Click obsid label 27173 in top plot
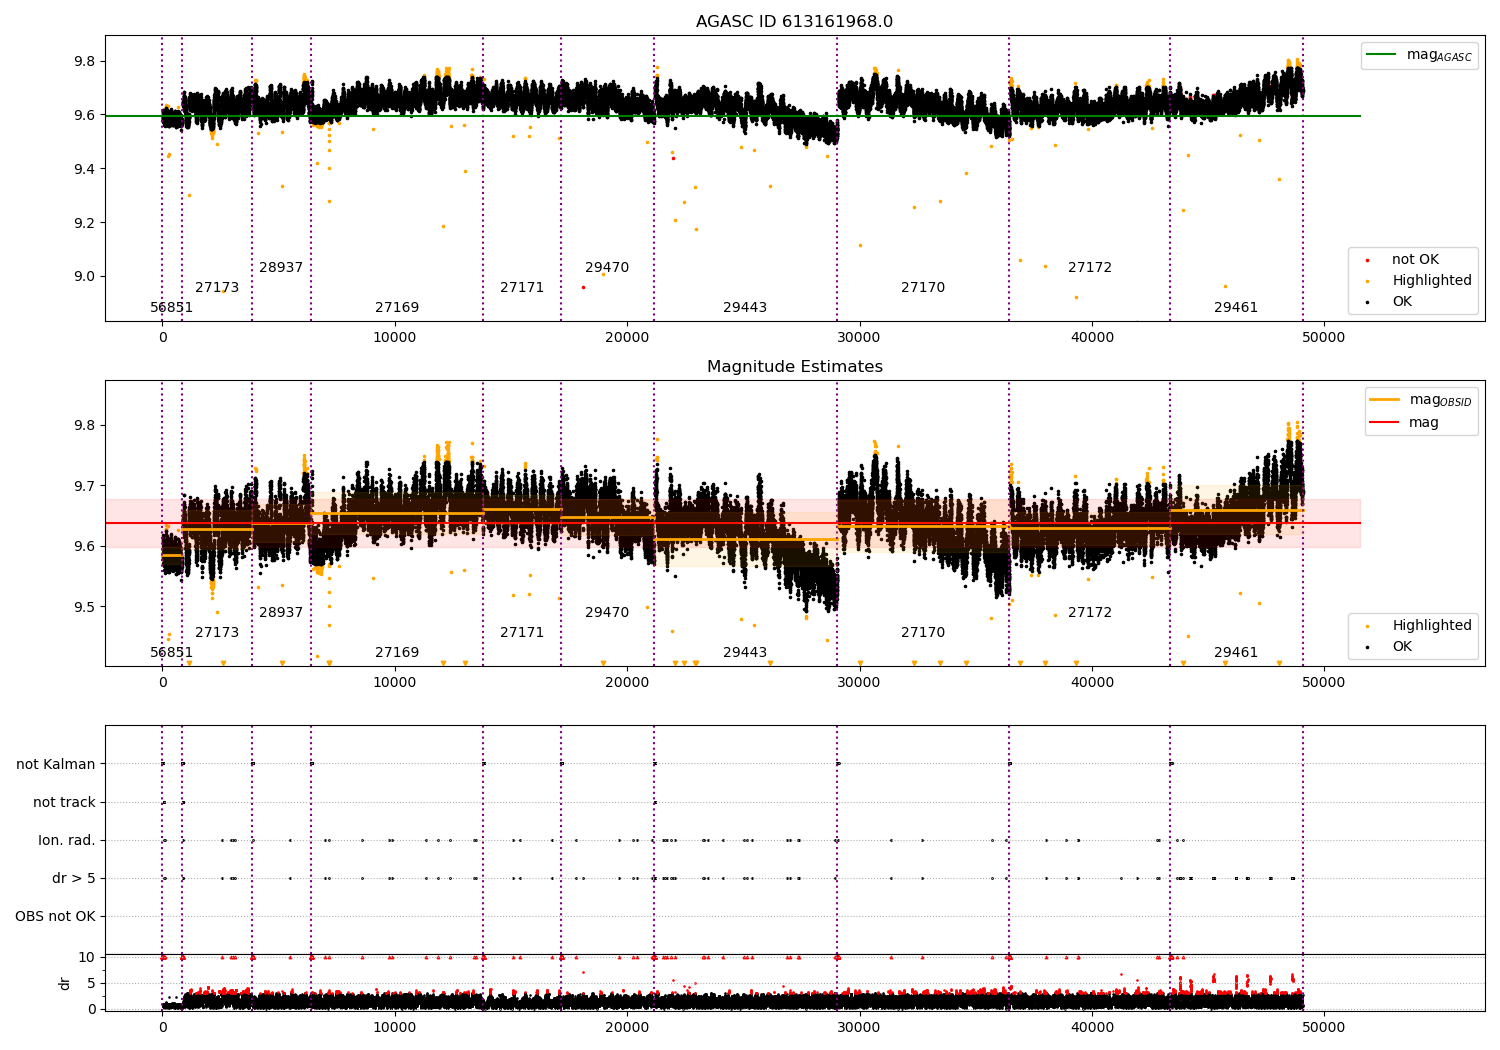This screenshot has height=1050, width=1500. pos(217,288)
